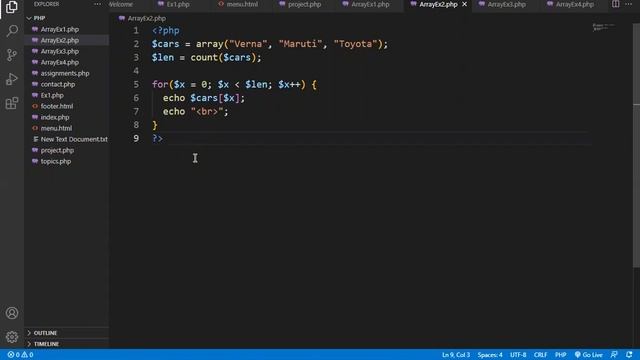Close the ArrayEx2.php tab
Viewport: 640px width, 360px height.
click(464, 4)
